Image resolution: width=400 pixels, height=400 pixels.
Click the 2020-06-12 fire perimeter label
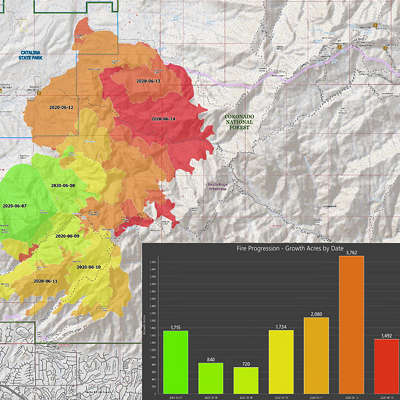61,107
